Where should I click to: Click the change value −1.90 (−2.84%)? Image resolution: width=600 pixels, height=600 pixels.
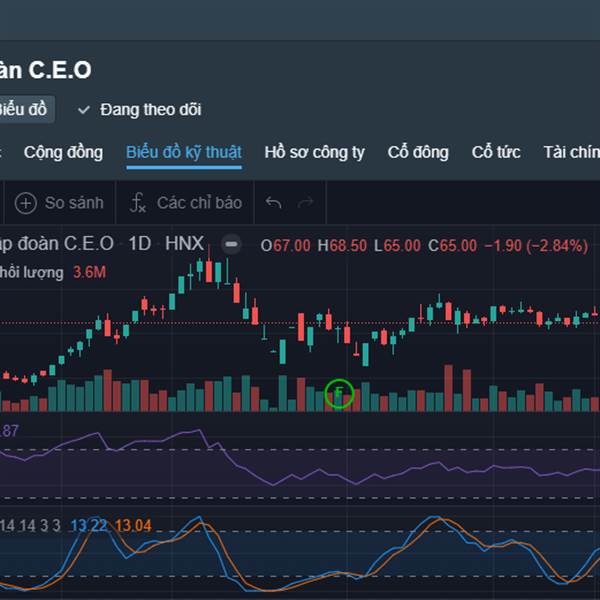point(536,245)
